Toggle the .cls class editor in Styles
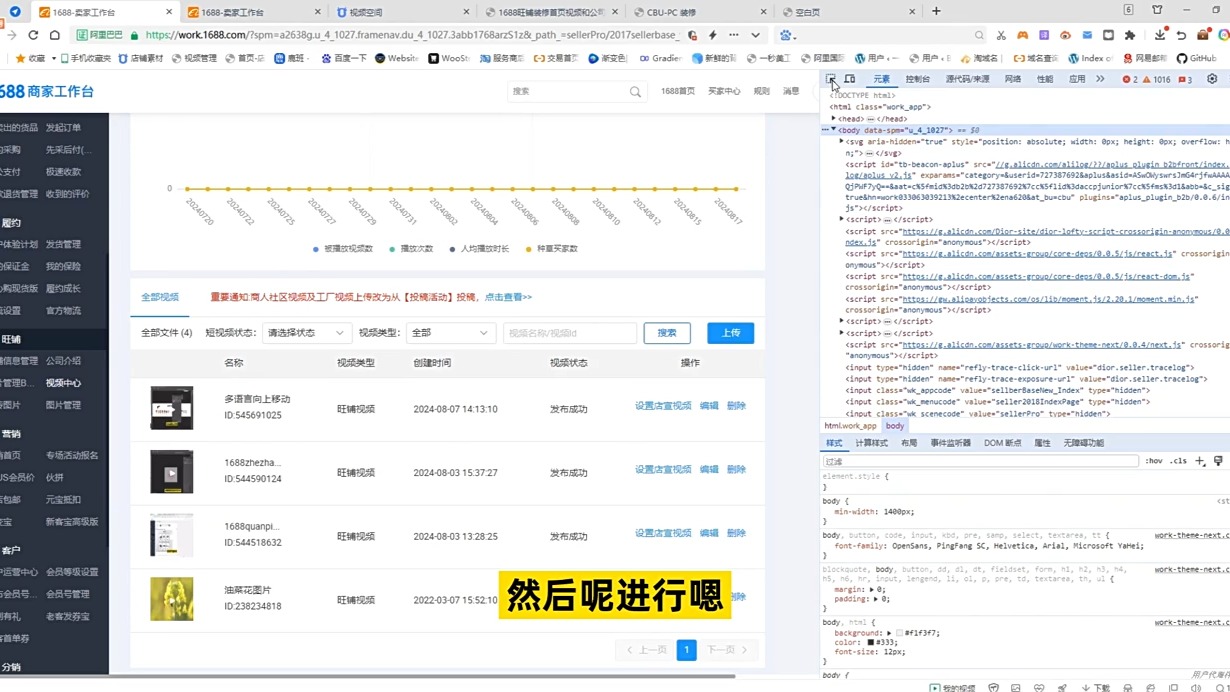Screen dimensions: 1230x692 click(1178, 460)
